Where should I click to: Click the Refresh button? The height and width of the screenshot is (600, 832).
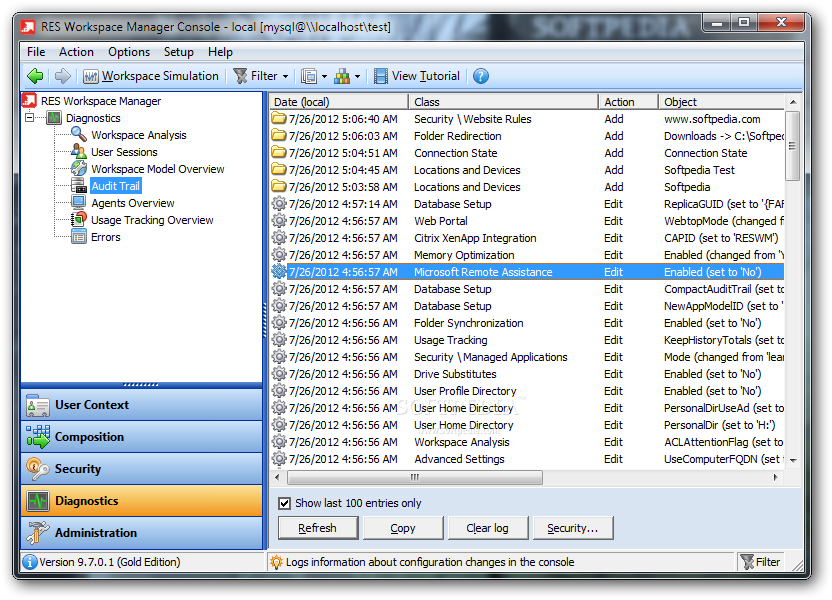pyautogui.click(x=318, y=528)
